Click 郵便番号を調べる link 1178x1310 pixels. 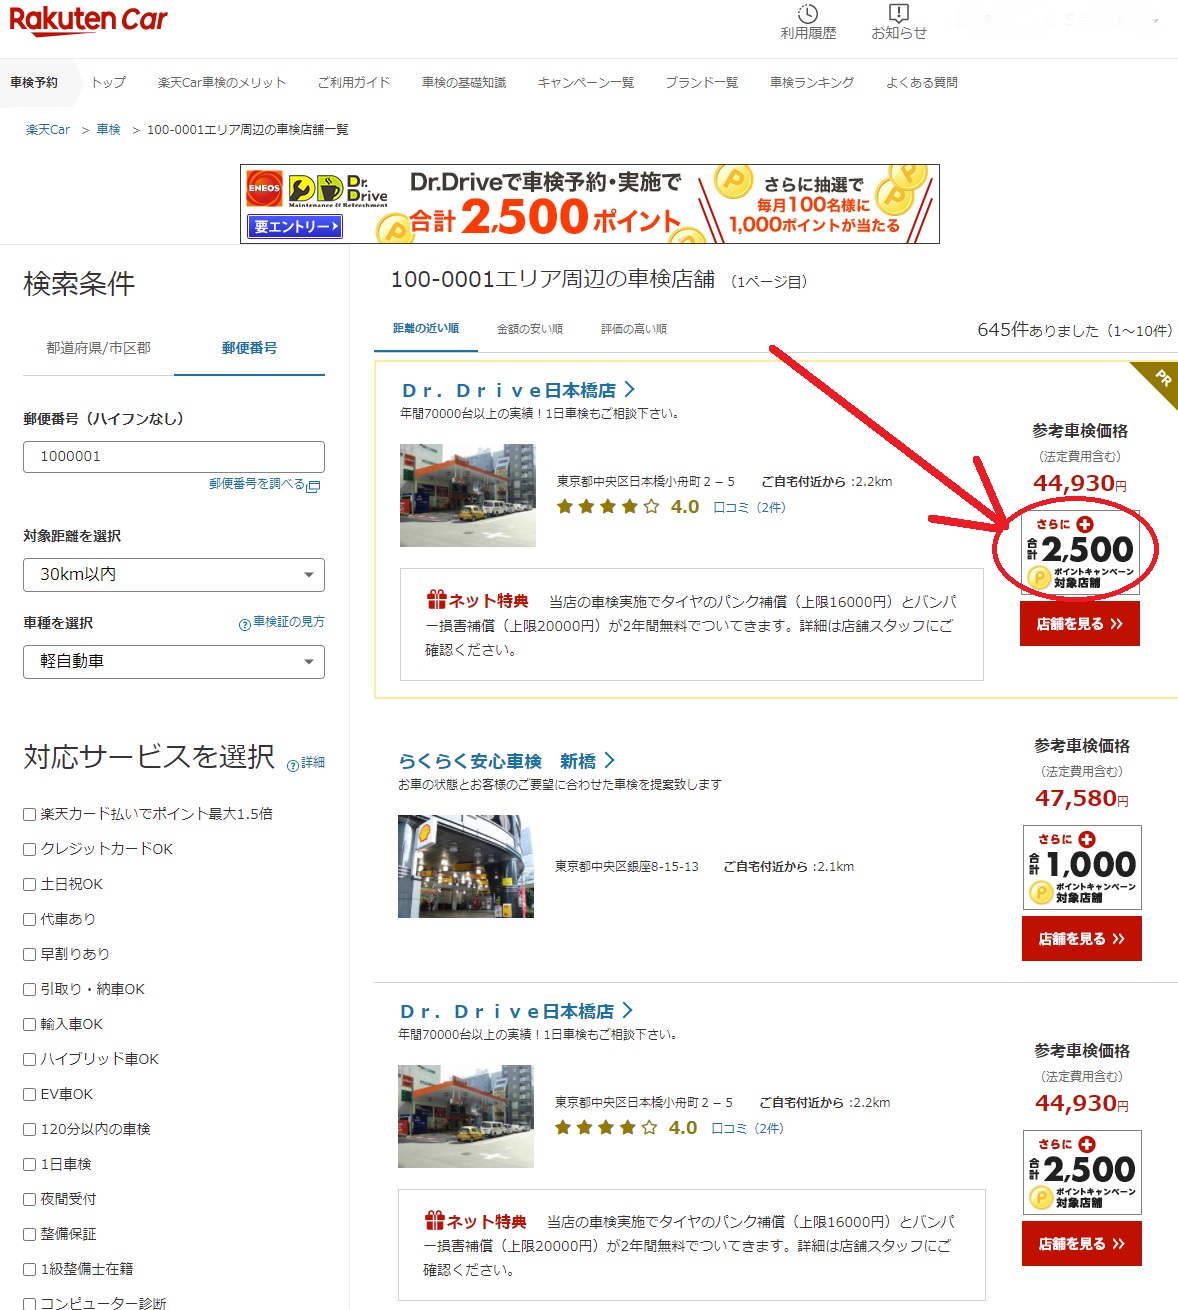[257, 484]
